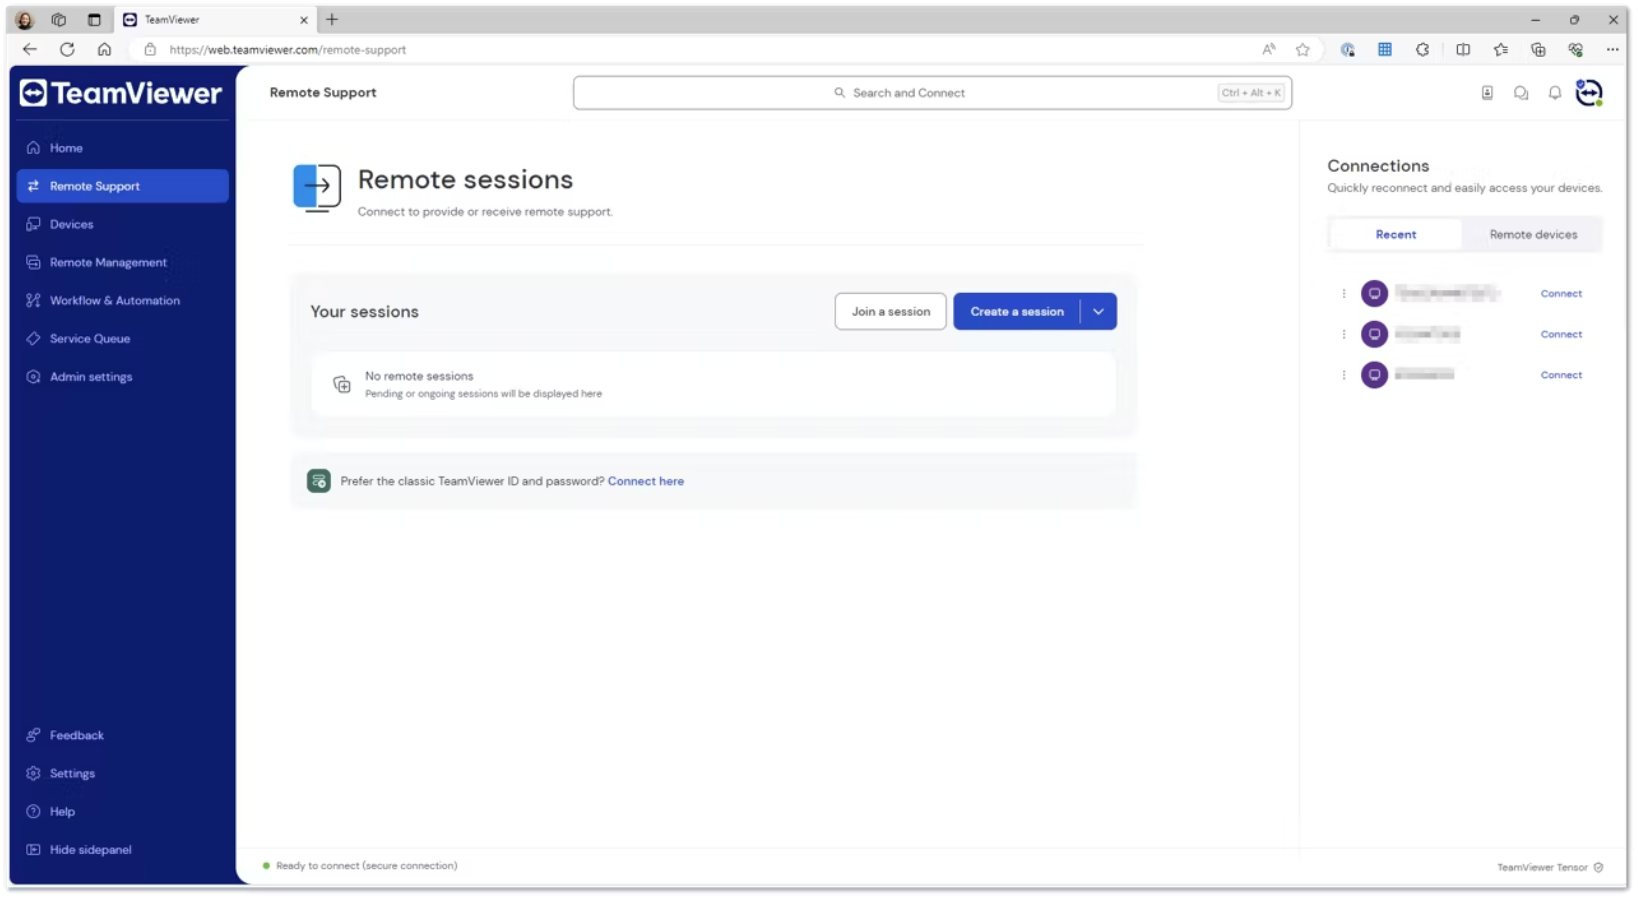The width and height of the screenshot is (1638, 900).
Task: Go to Admin settings in sidebar
Action: tap(91, 377)
